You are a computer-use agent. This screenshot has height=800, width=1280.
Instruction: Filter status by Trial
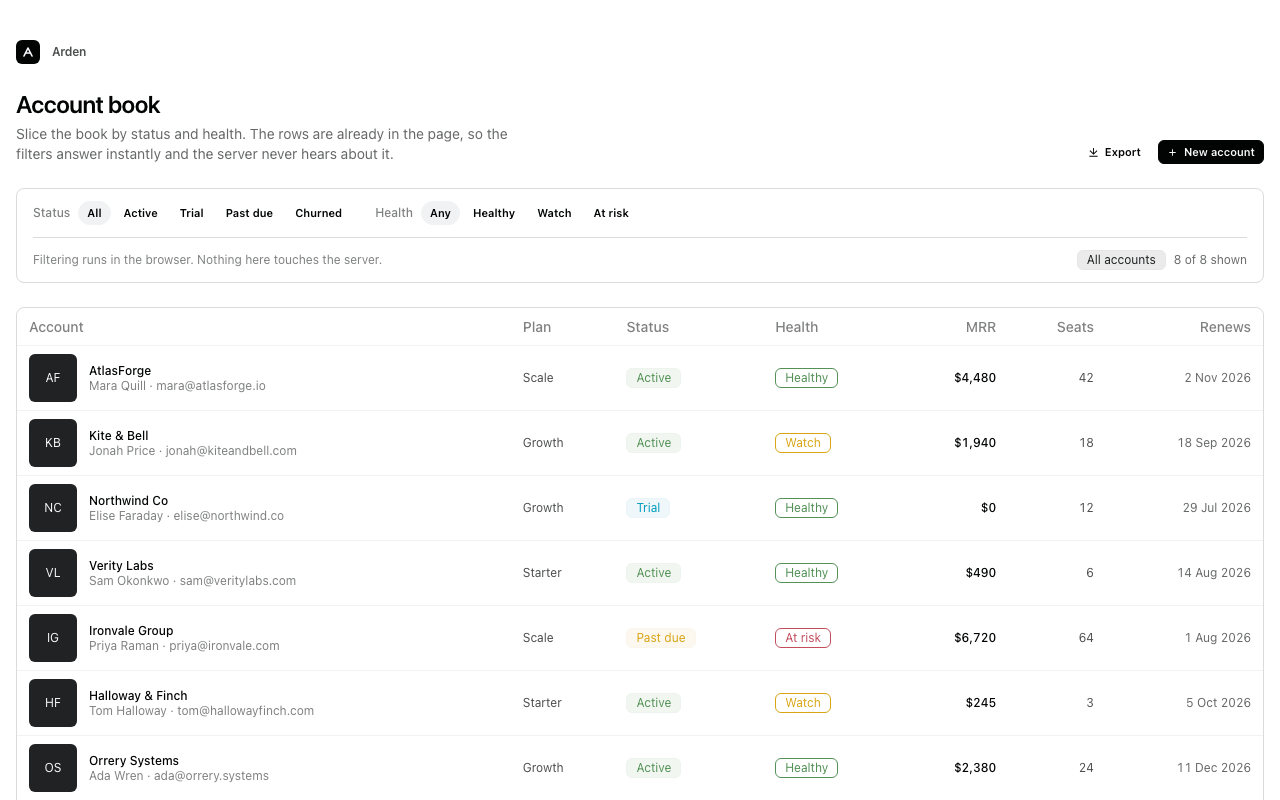point(192,213)
